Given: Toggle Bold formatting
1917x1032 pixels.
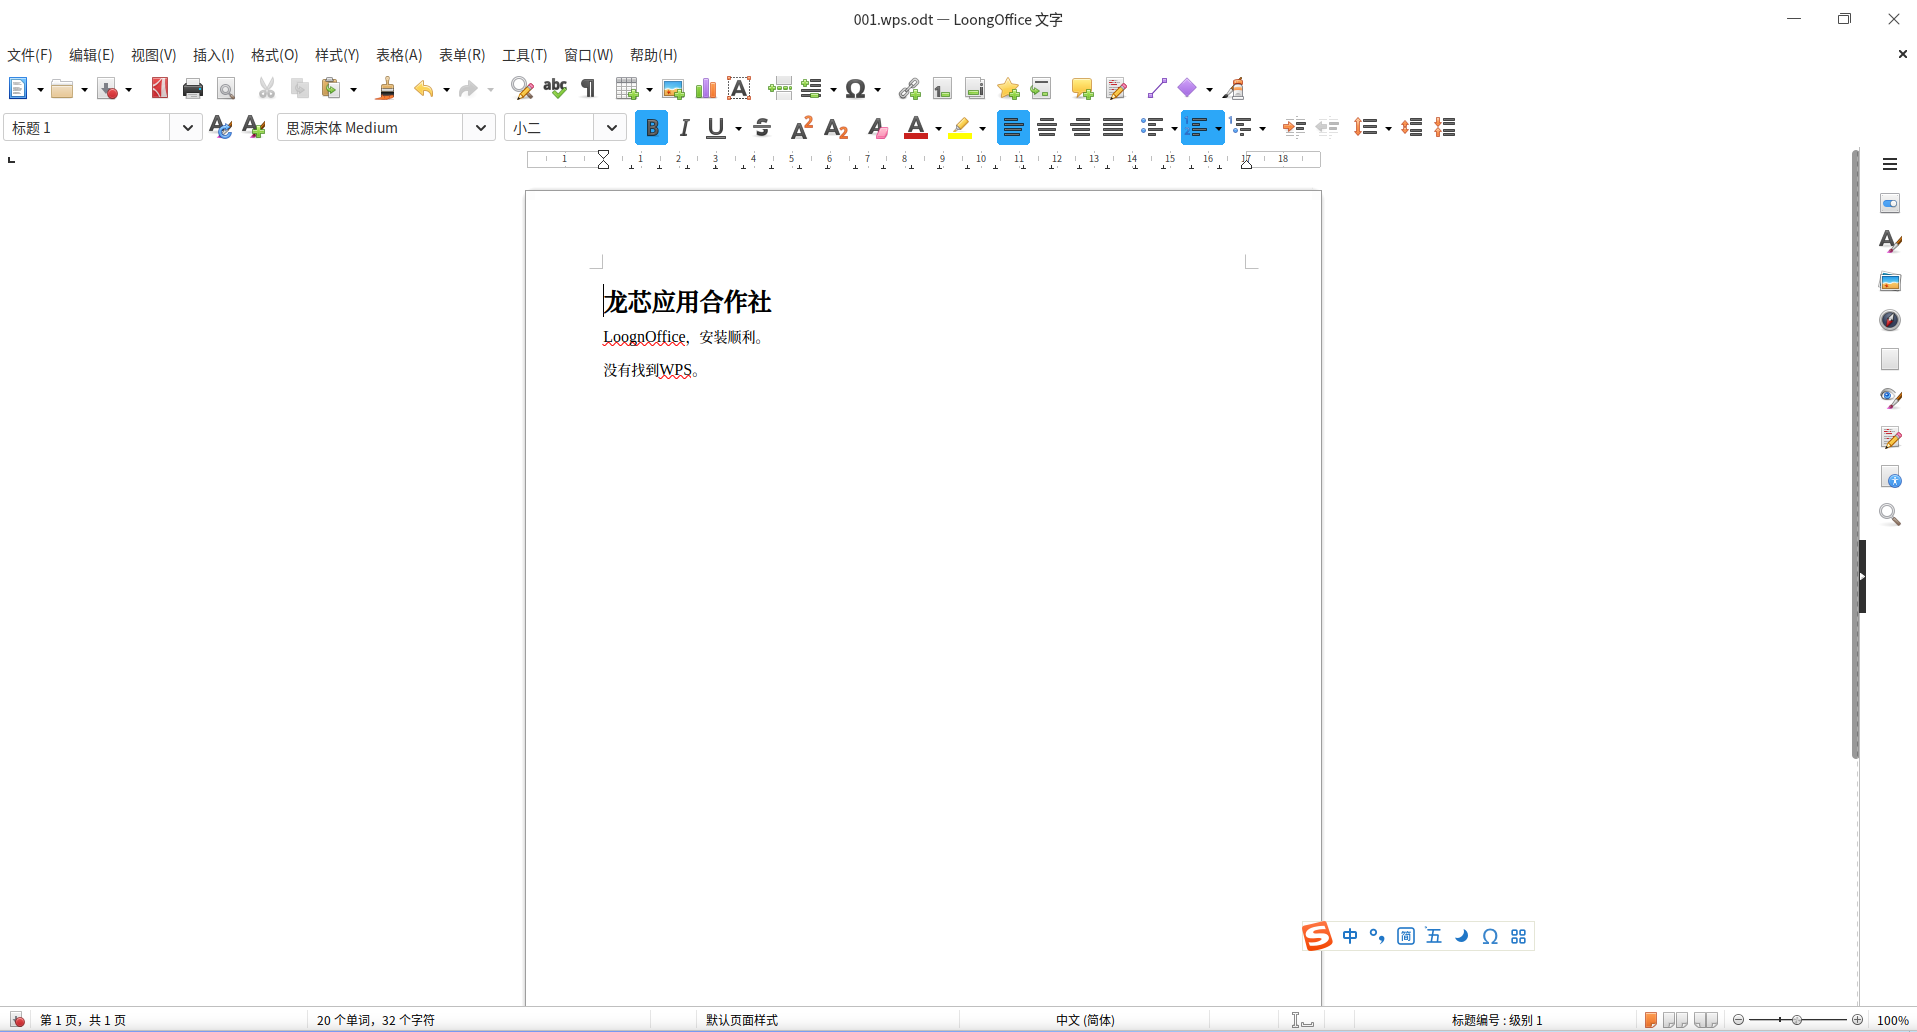Looking at the screenshot, I should coord(651,127).
